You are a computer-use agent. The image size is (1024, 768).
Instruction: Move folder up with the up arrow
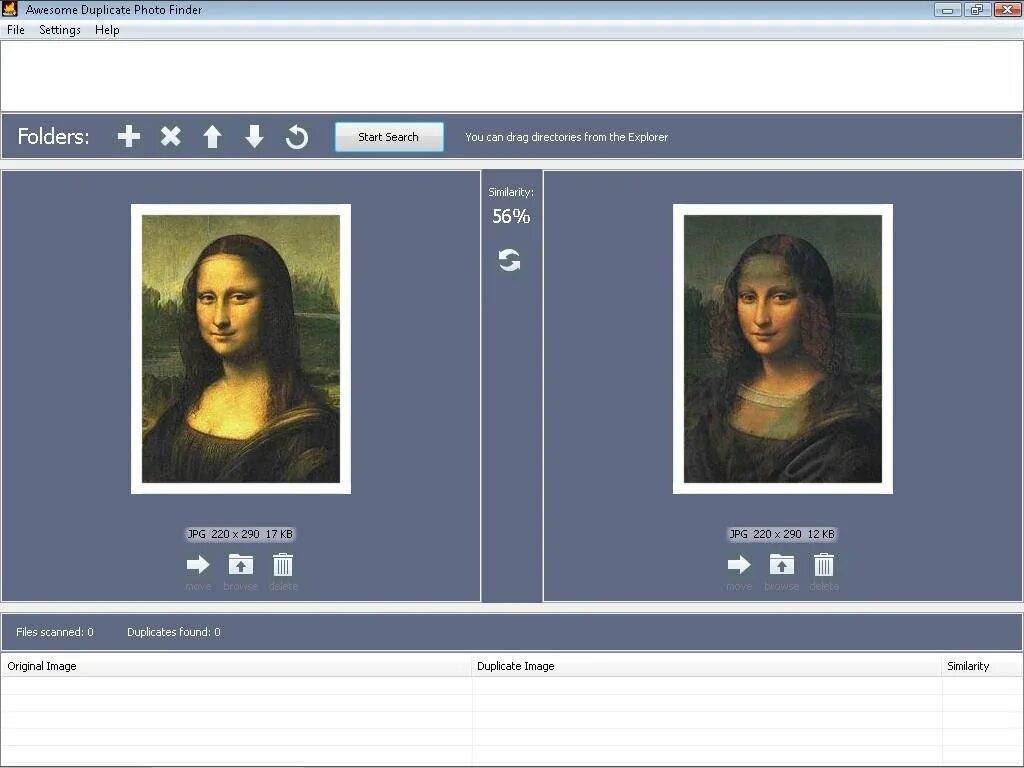click(x=212, y=136)
